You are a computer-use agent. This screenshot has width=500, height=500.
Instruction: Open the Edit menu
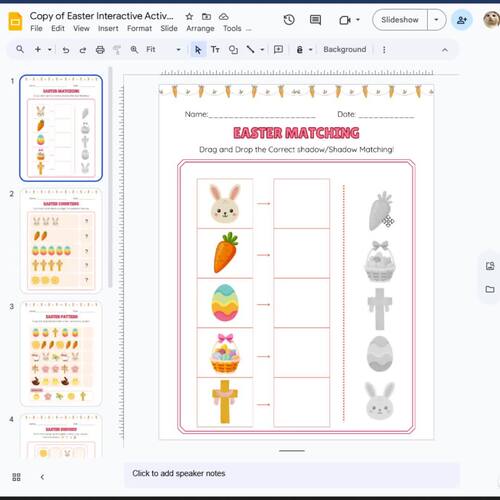pos(58,28)
